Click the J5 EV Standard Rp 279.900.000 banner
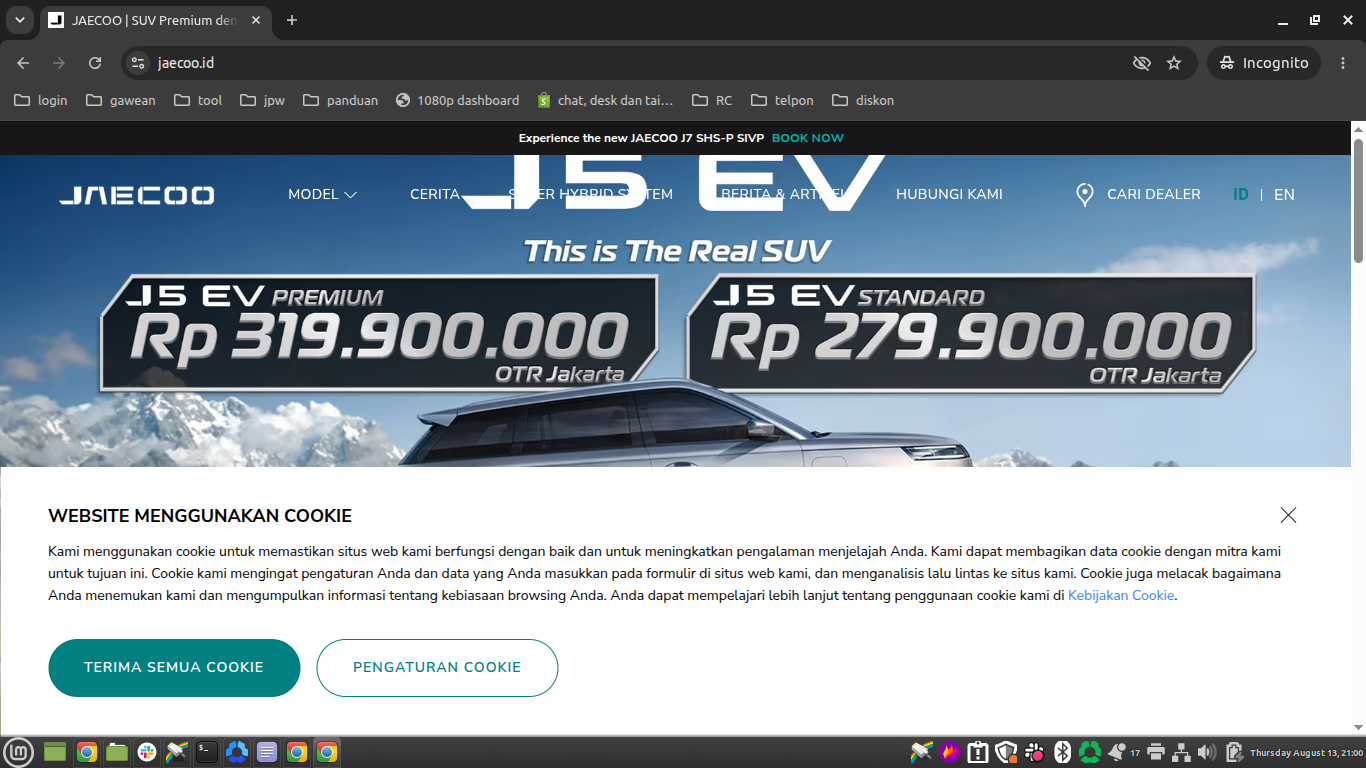Screen dimensions: 1366x768 click(971, 333)
